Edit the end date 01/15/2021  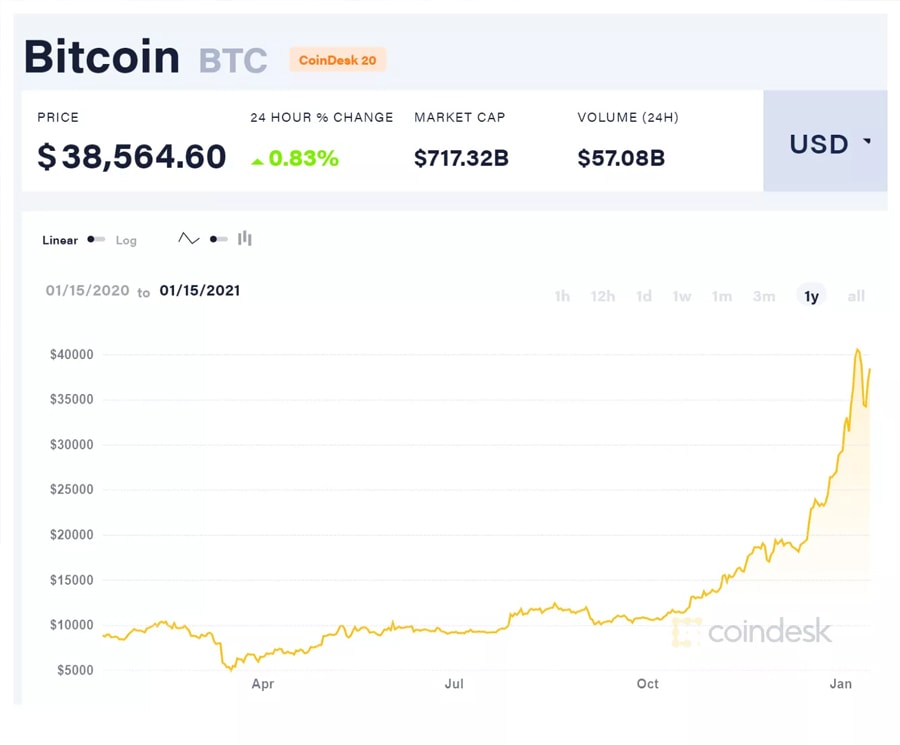[x=200, y=291]
